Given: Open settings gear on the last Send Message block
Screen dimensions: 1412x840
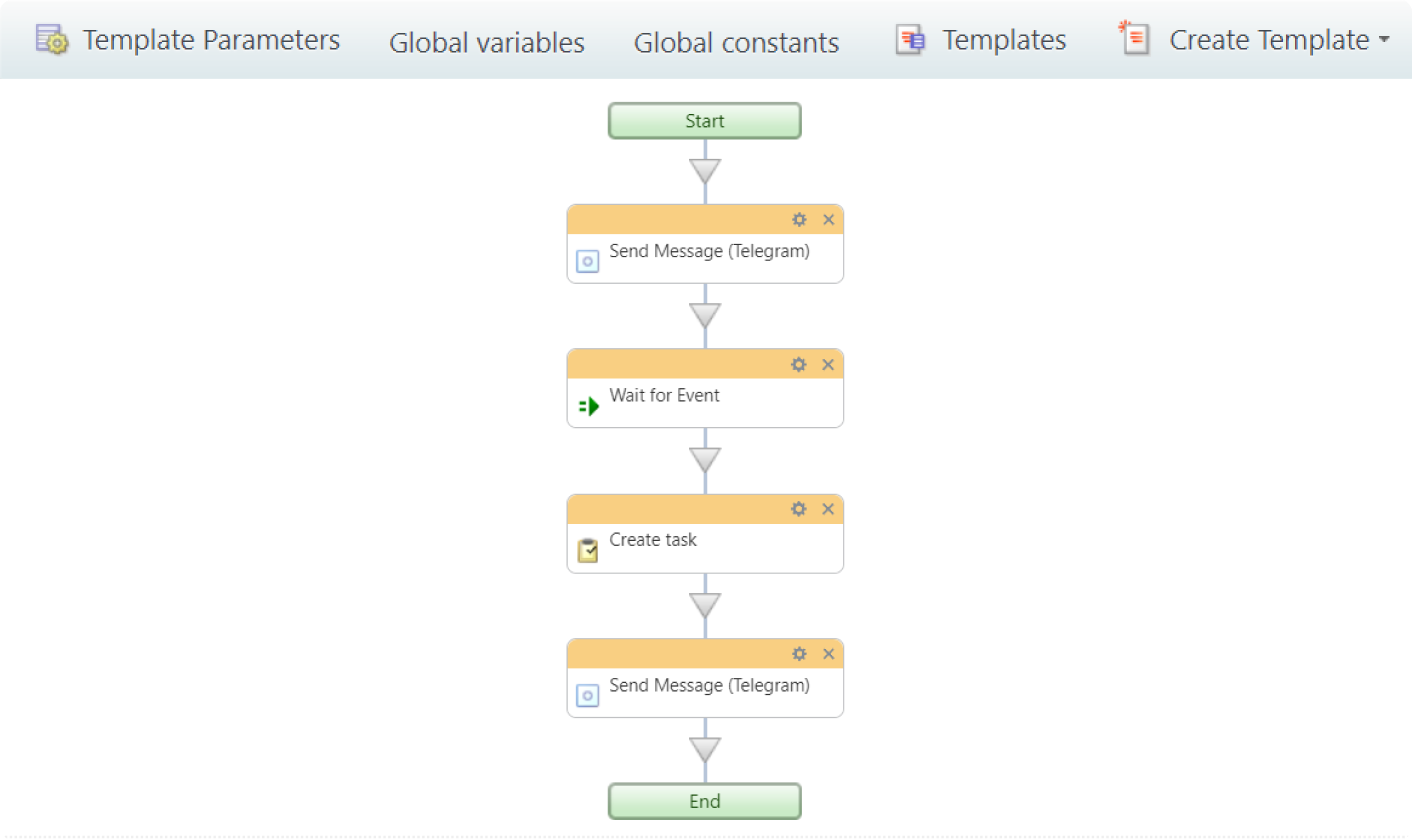Looking at the screenshot, I should pyautogui.click(x=798, y=653).
